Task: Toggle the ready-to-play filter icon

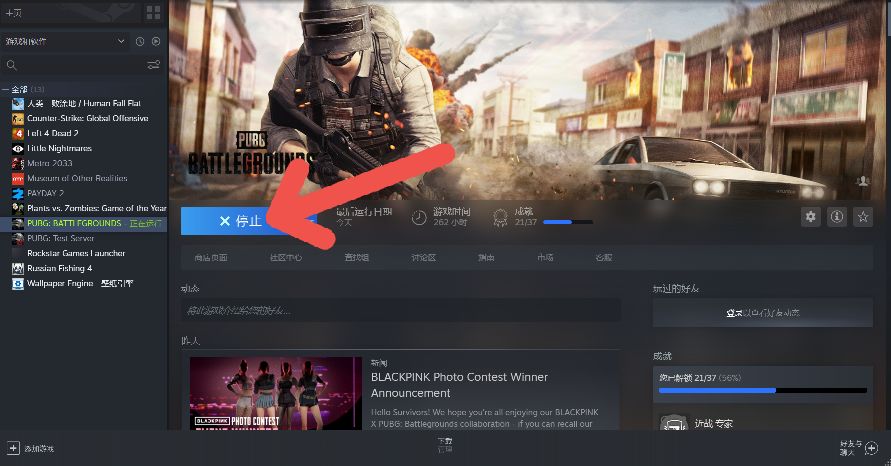Action: pyautogui.click(x=156, y=41)
